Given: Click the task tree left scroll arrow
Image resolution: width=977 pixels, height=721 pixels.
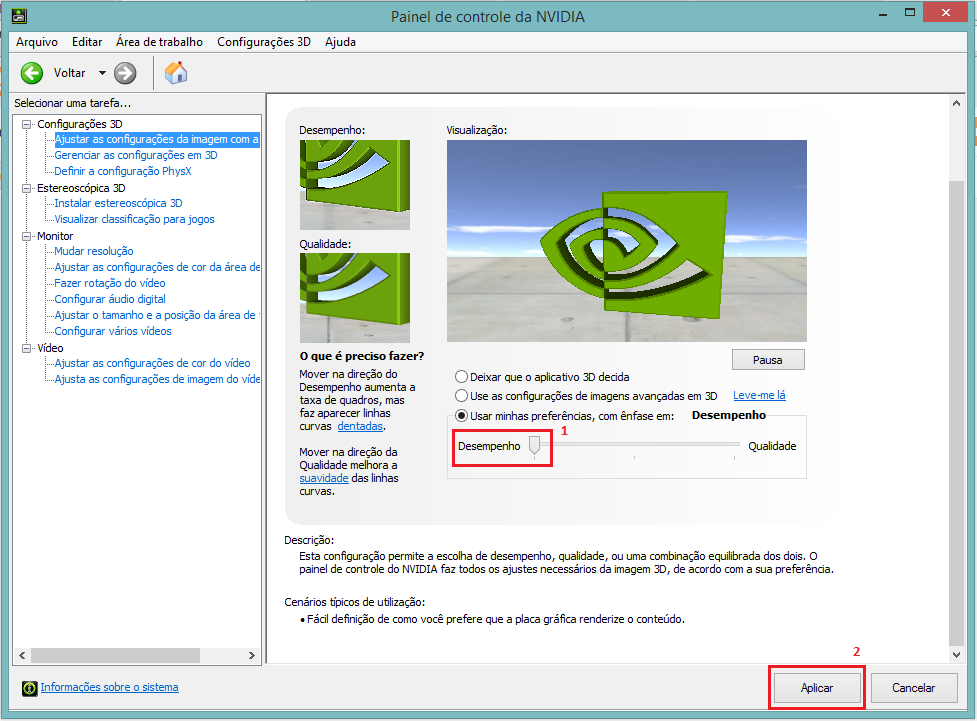Looking at the screenshot, I should (22, 656).
